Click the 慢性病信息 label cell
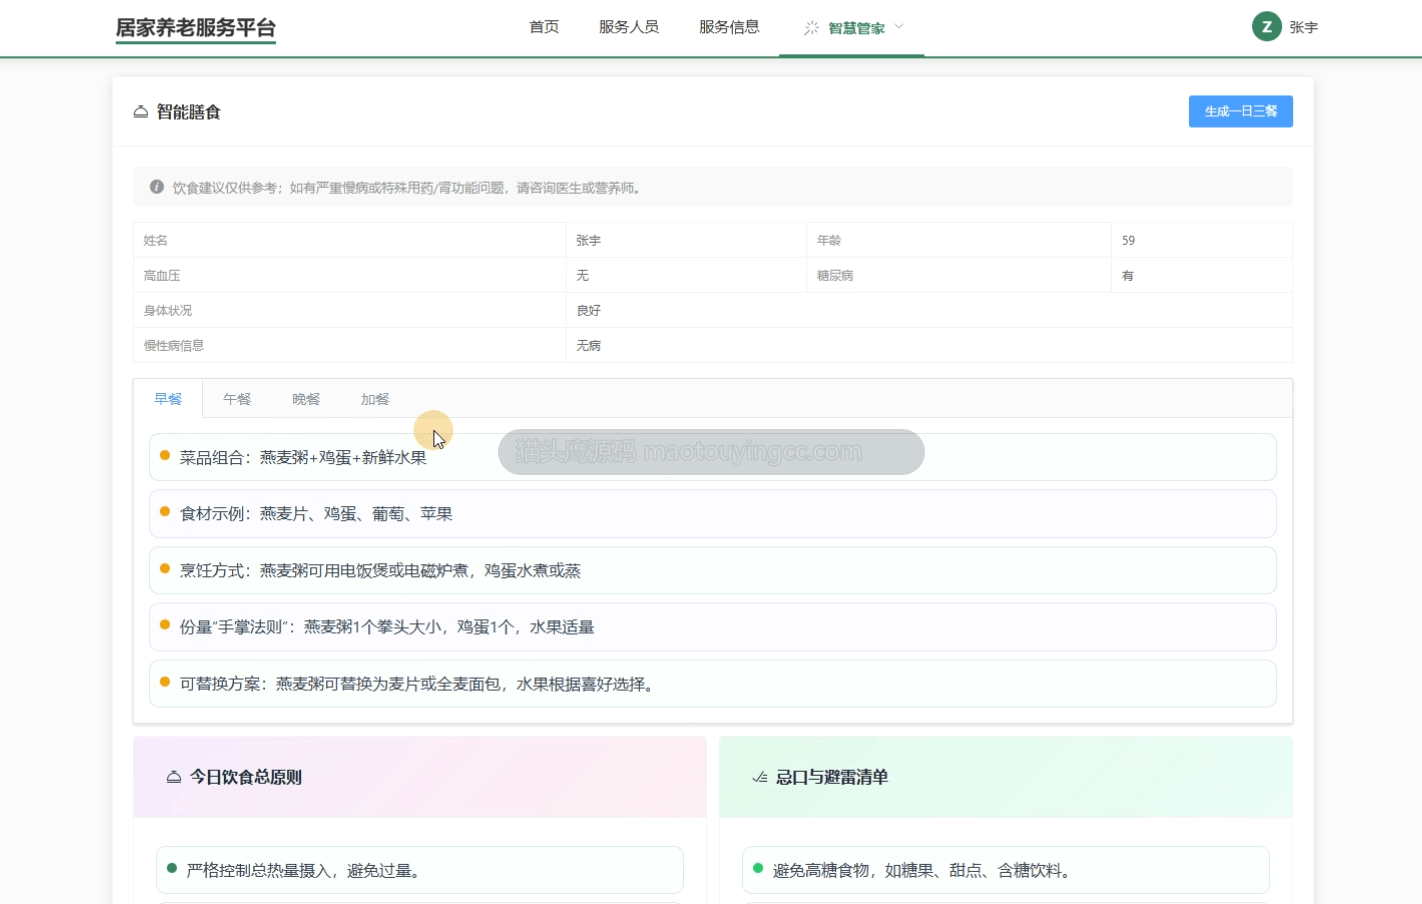 [x=350, y=345]
